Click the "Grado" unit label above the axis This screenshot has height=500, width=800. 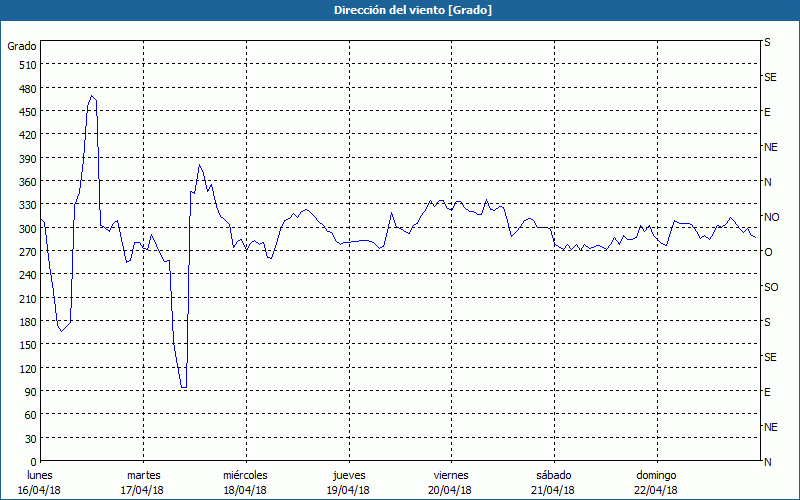(22, 46)
